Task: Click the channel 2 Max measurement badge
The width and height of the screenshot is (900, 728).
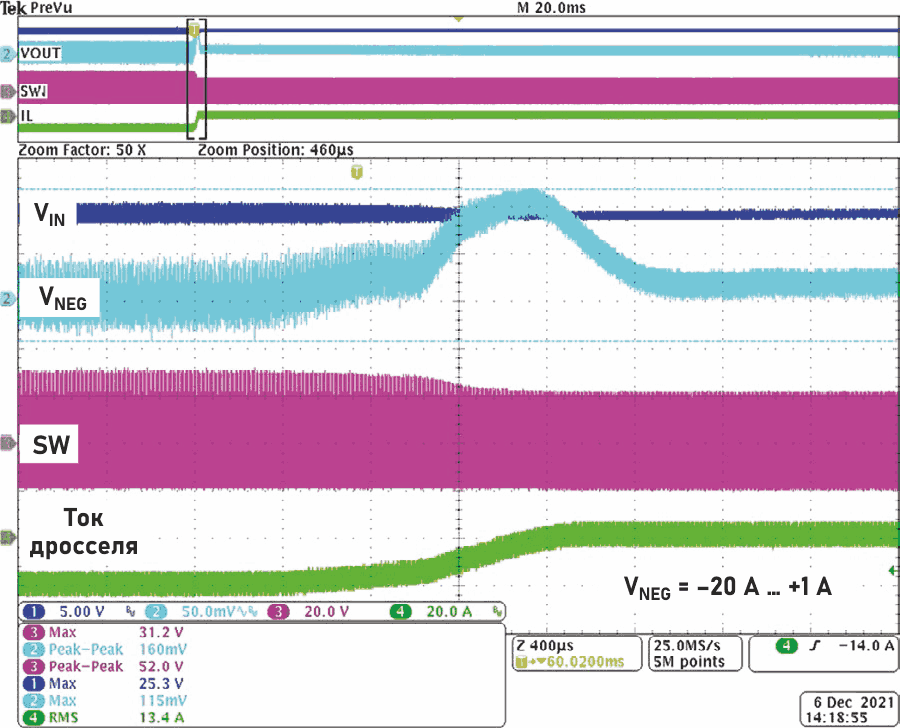Action: pyautogui.click(x=33, y=700)
